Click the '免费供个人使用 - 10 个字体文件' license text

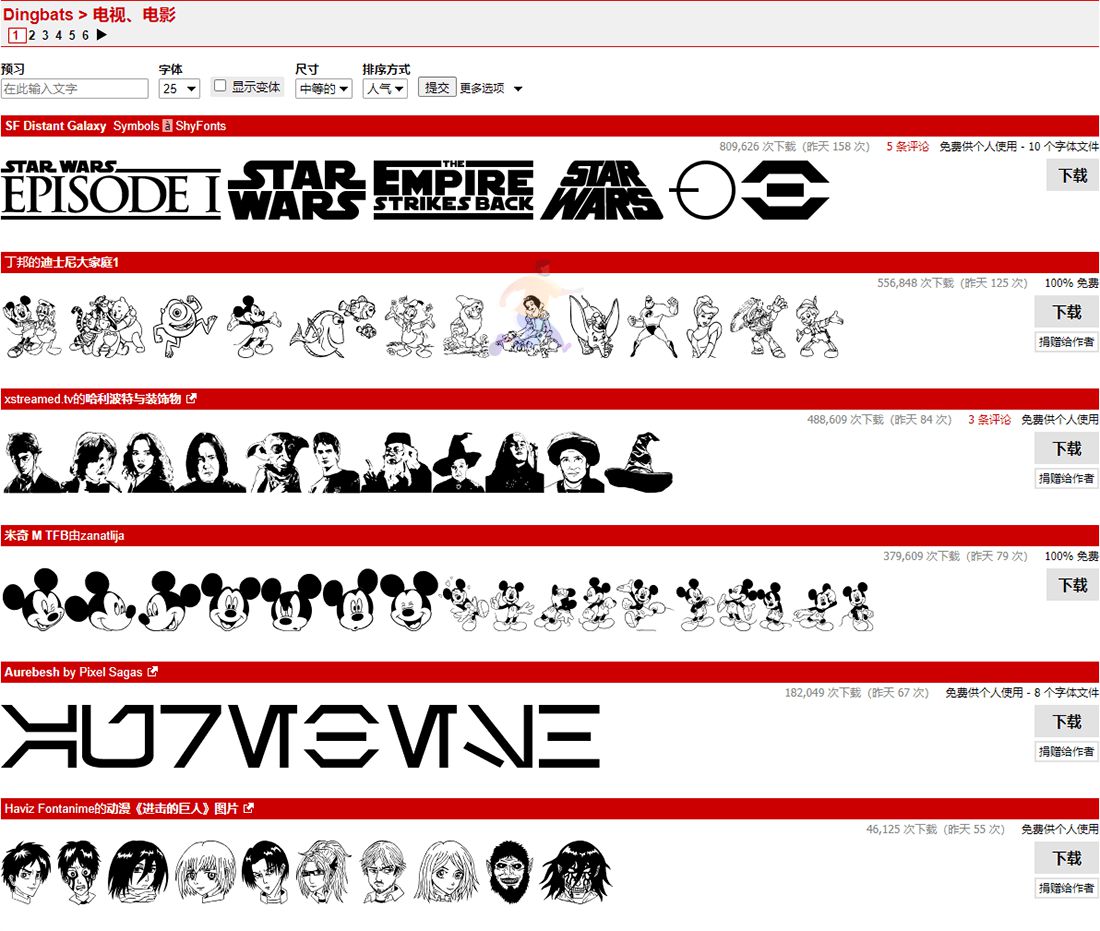pyautogui.click(x=1019, y=147)
